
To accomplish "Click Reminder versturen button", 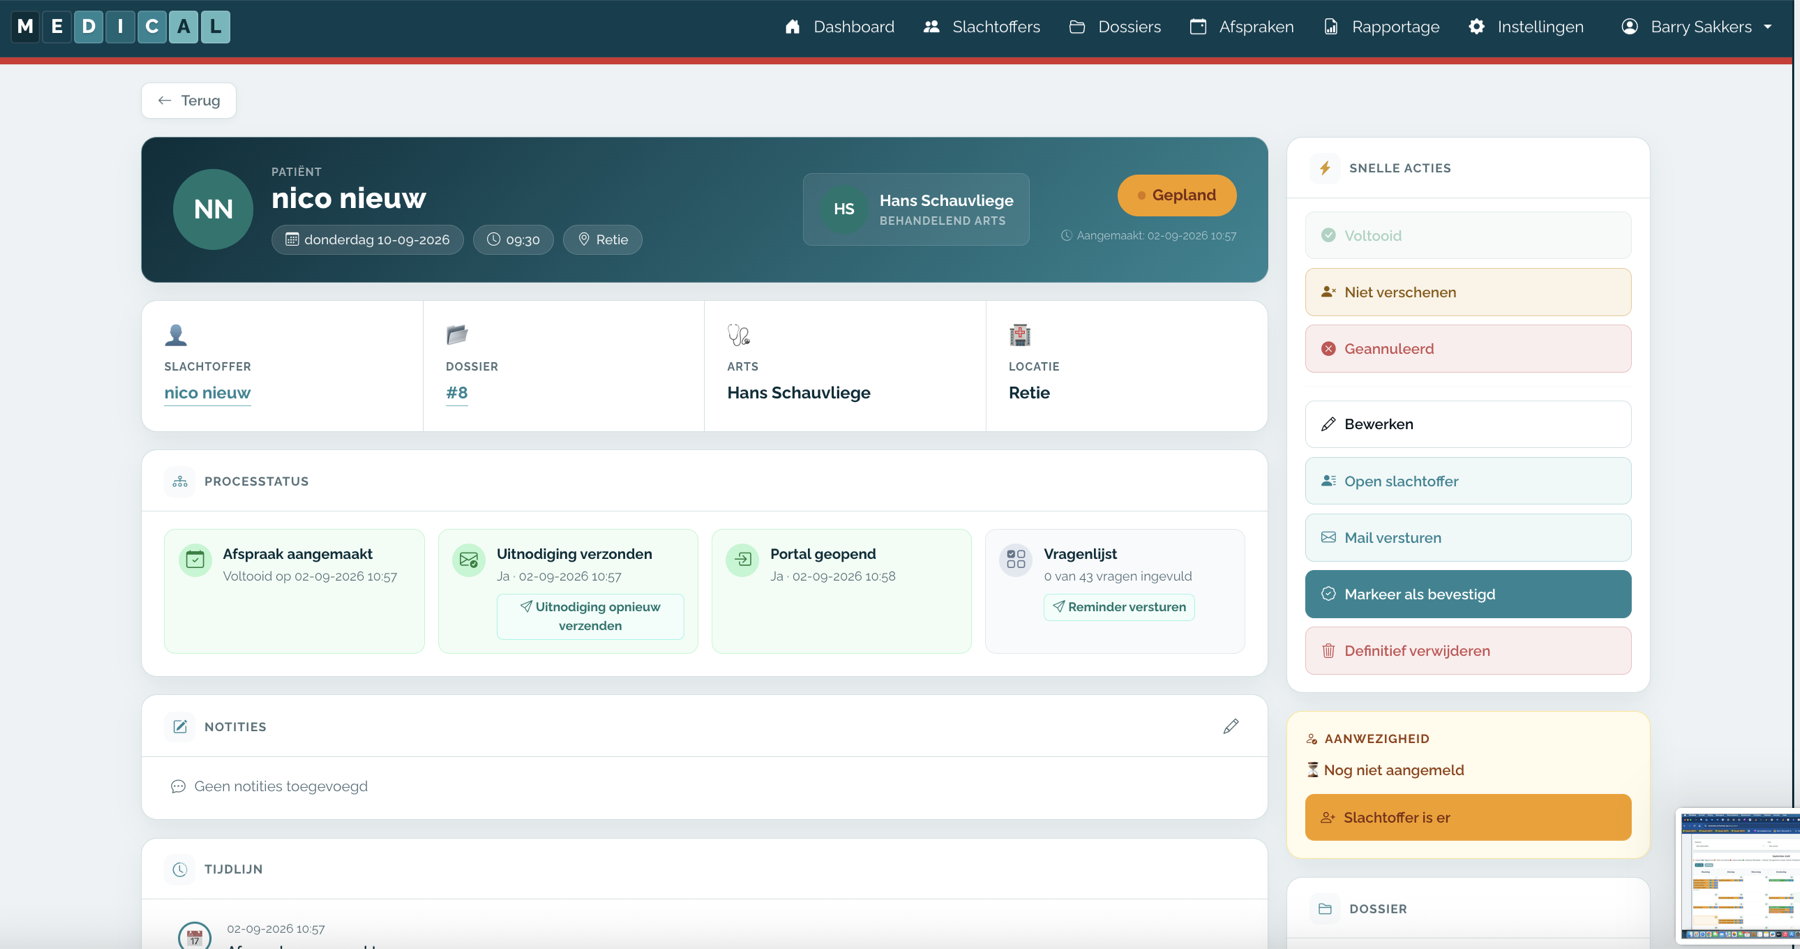I will (1119, 607).
